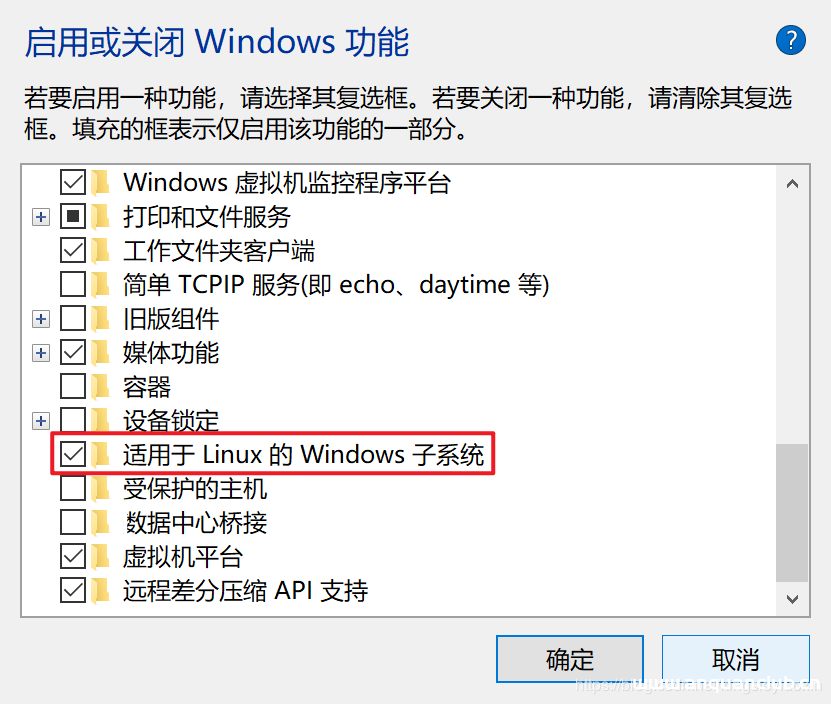The image size is (831, 704).
Task: Click the folder icon beside 数据中心桥接
Action: [100, 522]
